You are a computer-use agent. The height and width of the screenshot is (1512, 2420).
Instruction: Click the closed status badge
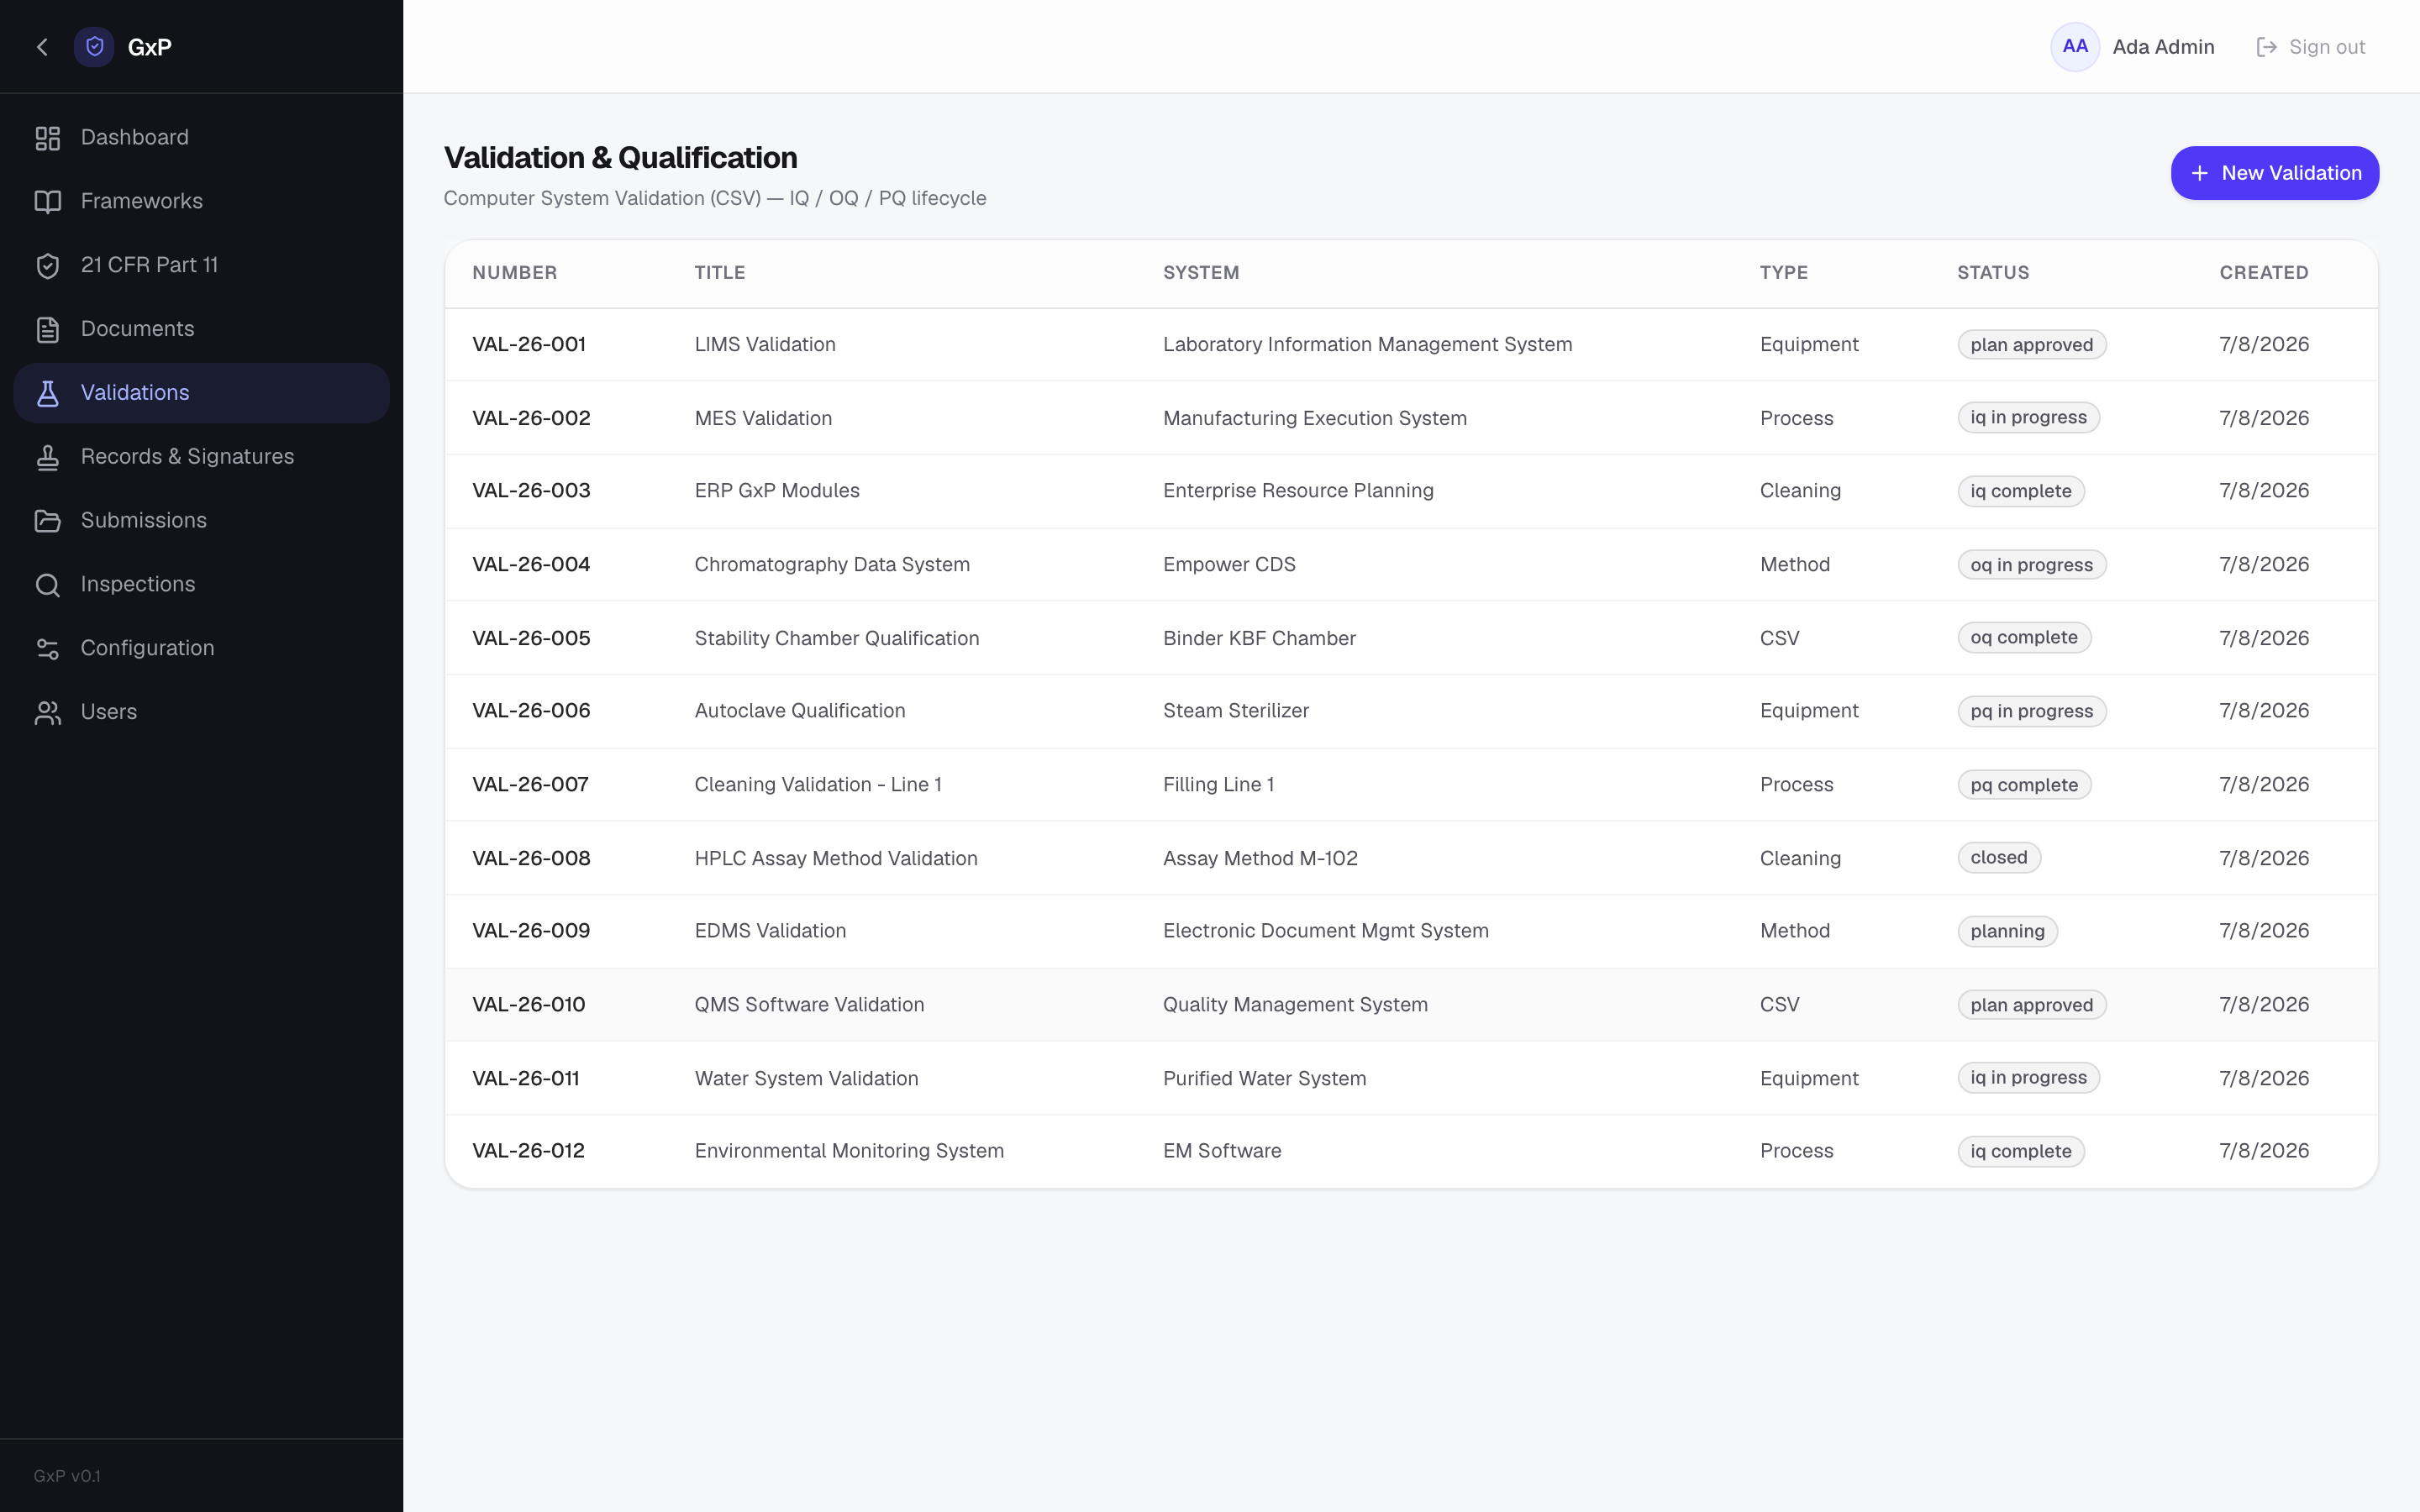coord(1999,858)
